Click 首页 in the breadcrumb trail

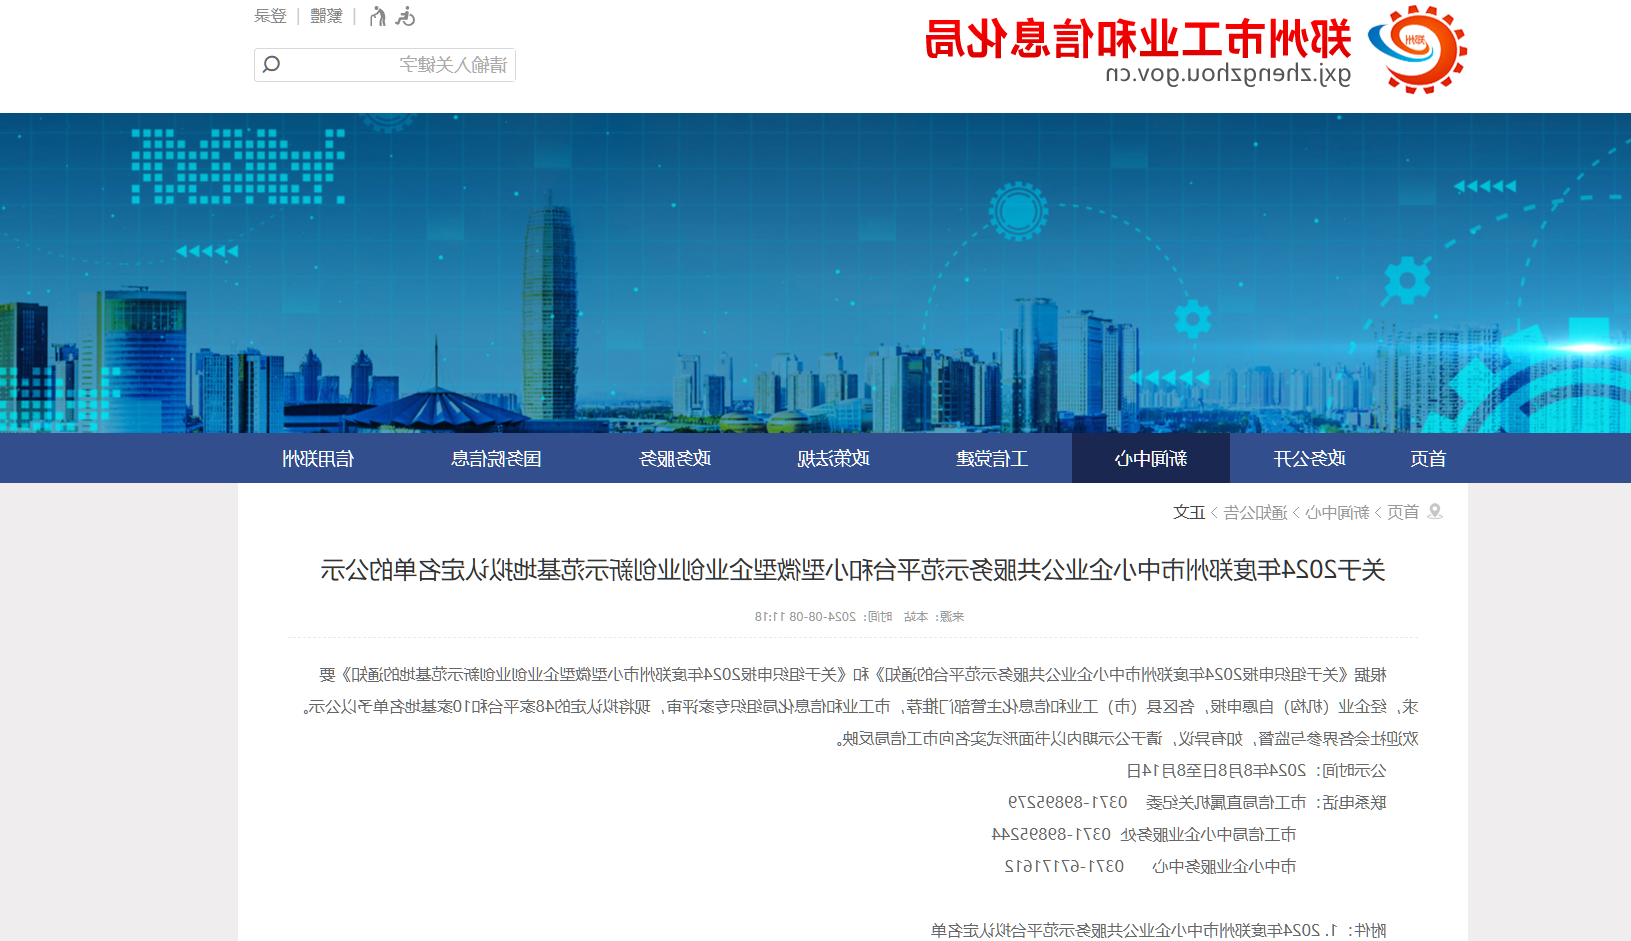point(1403,512)
